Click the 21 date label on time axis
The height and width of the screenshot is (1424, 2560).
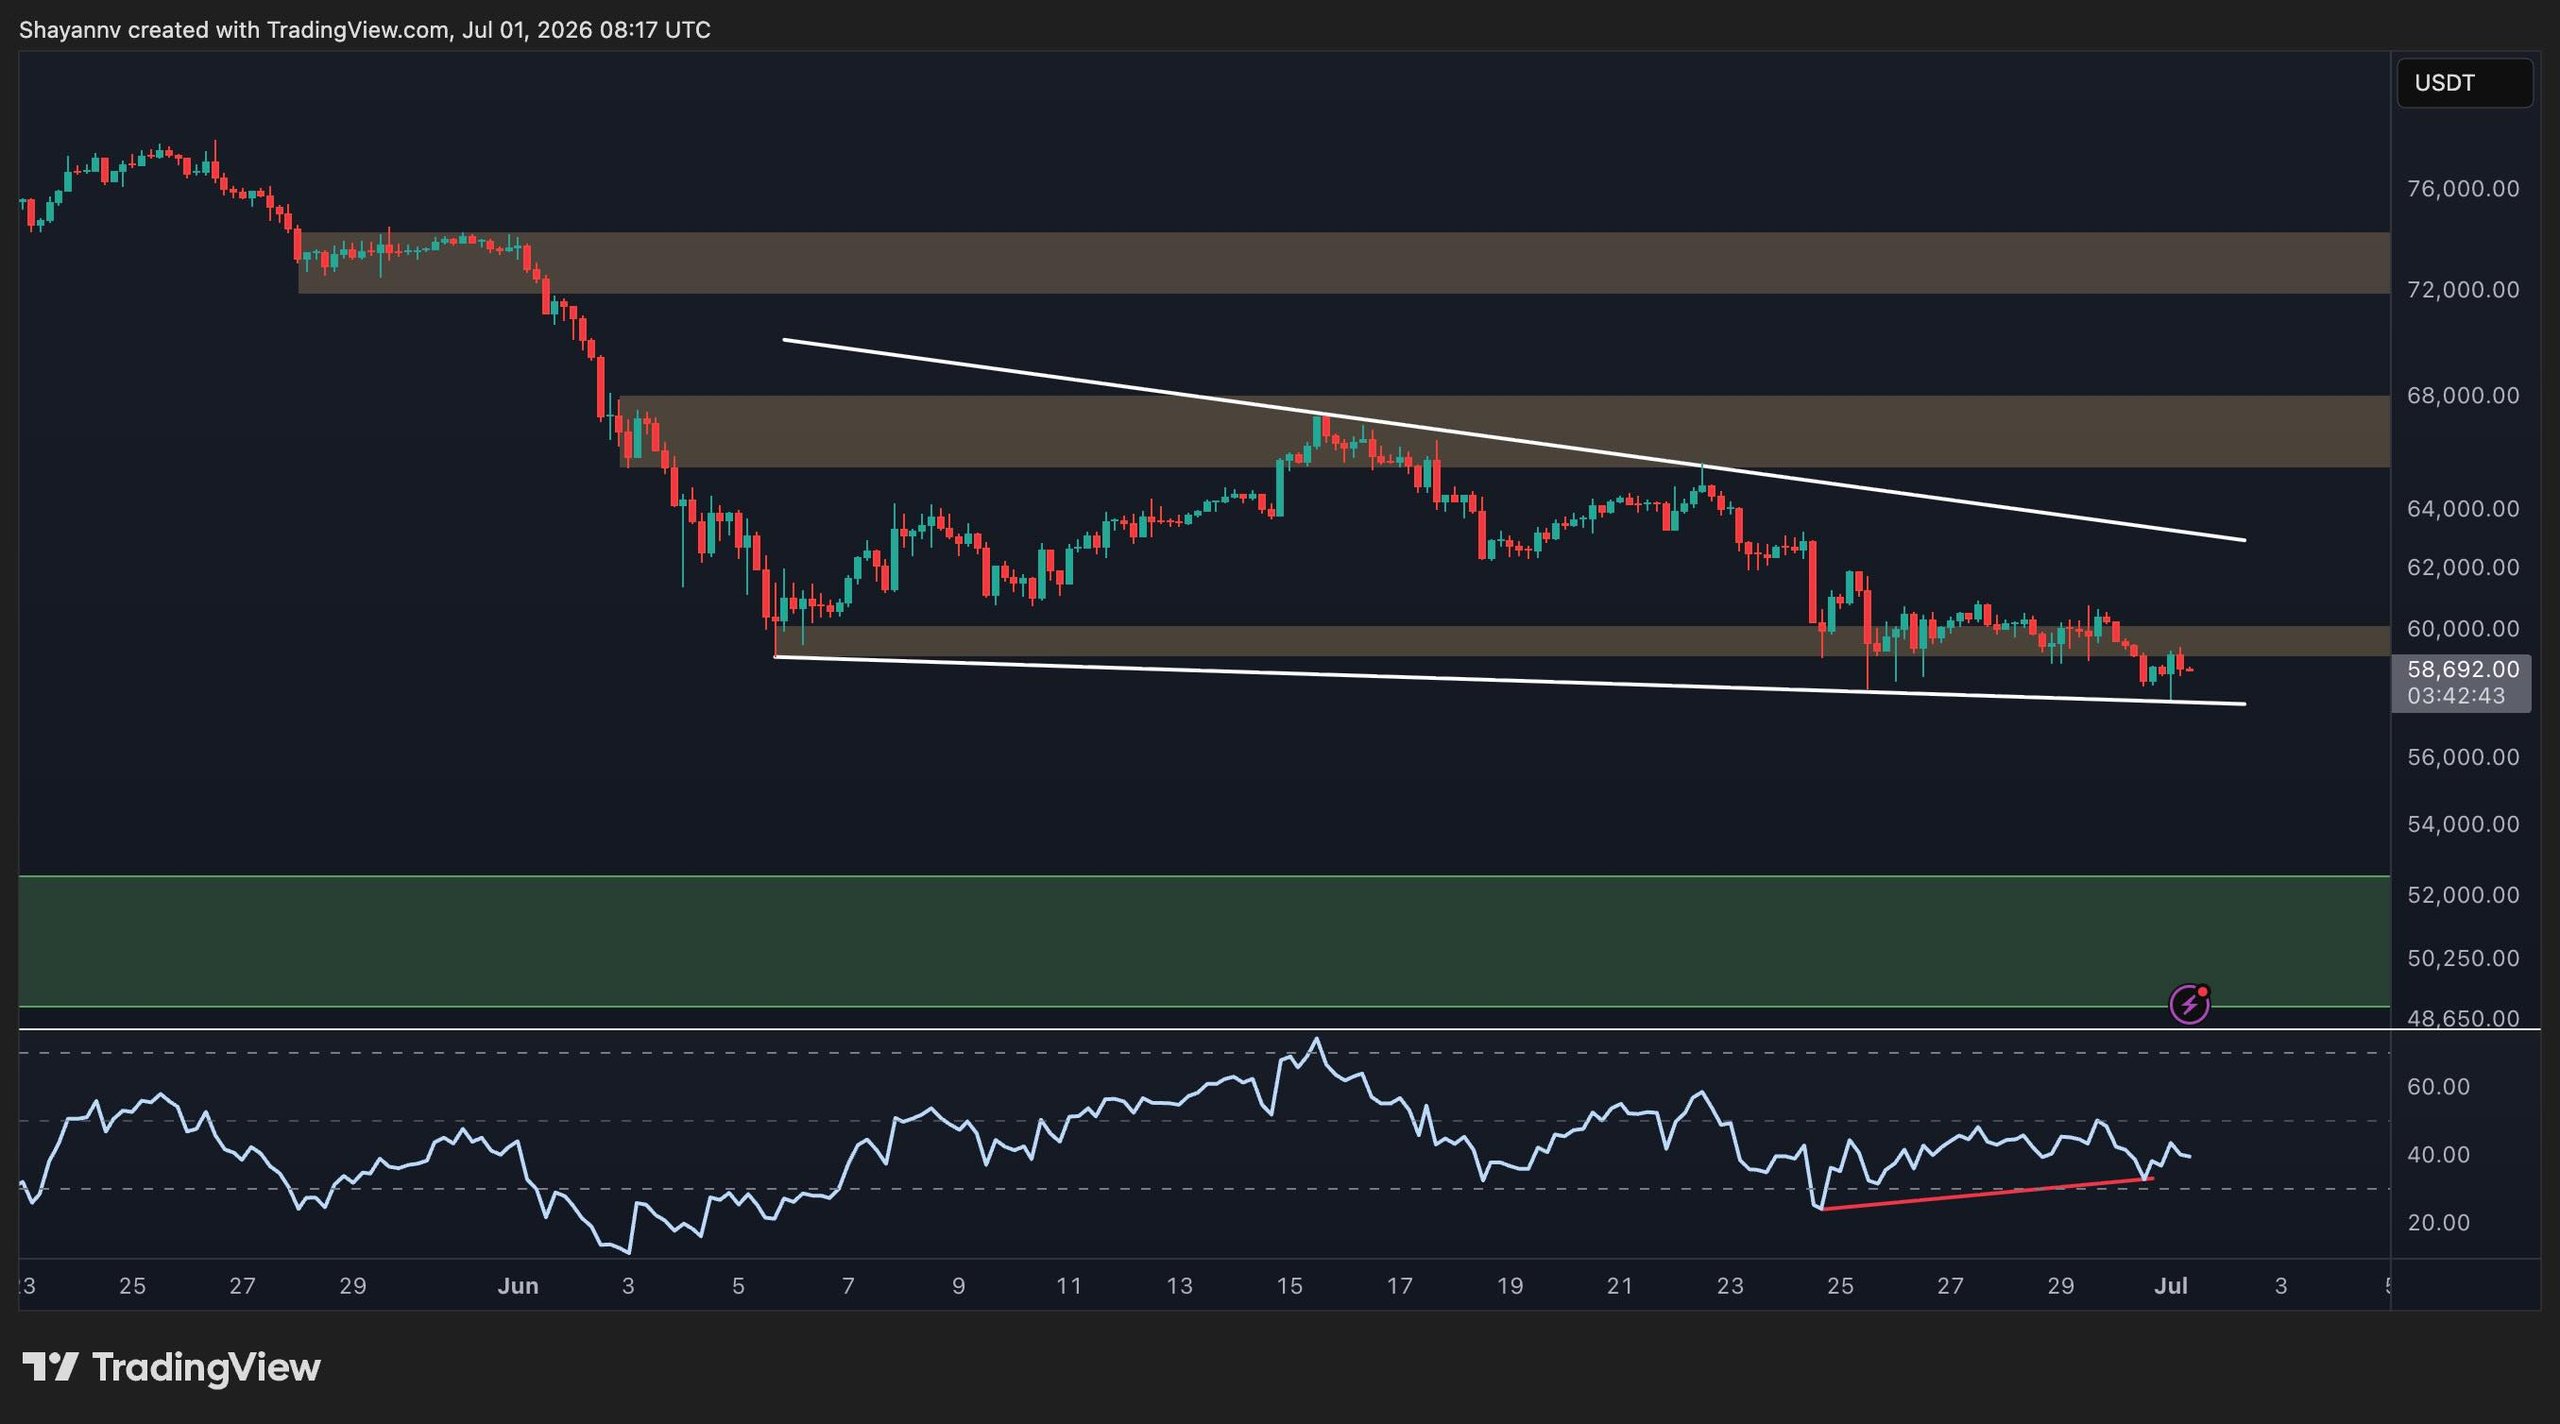(x=1619, y=1286)
